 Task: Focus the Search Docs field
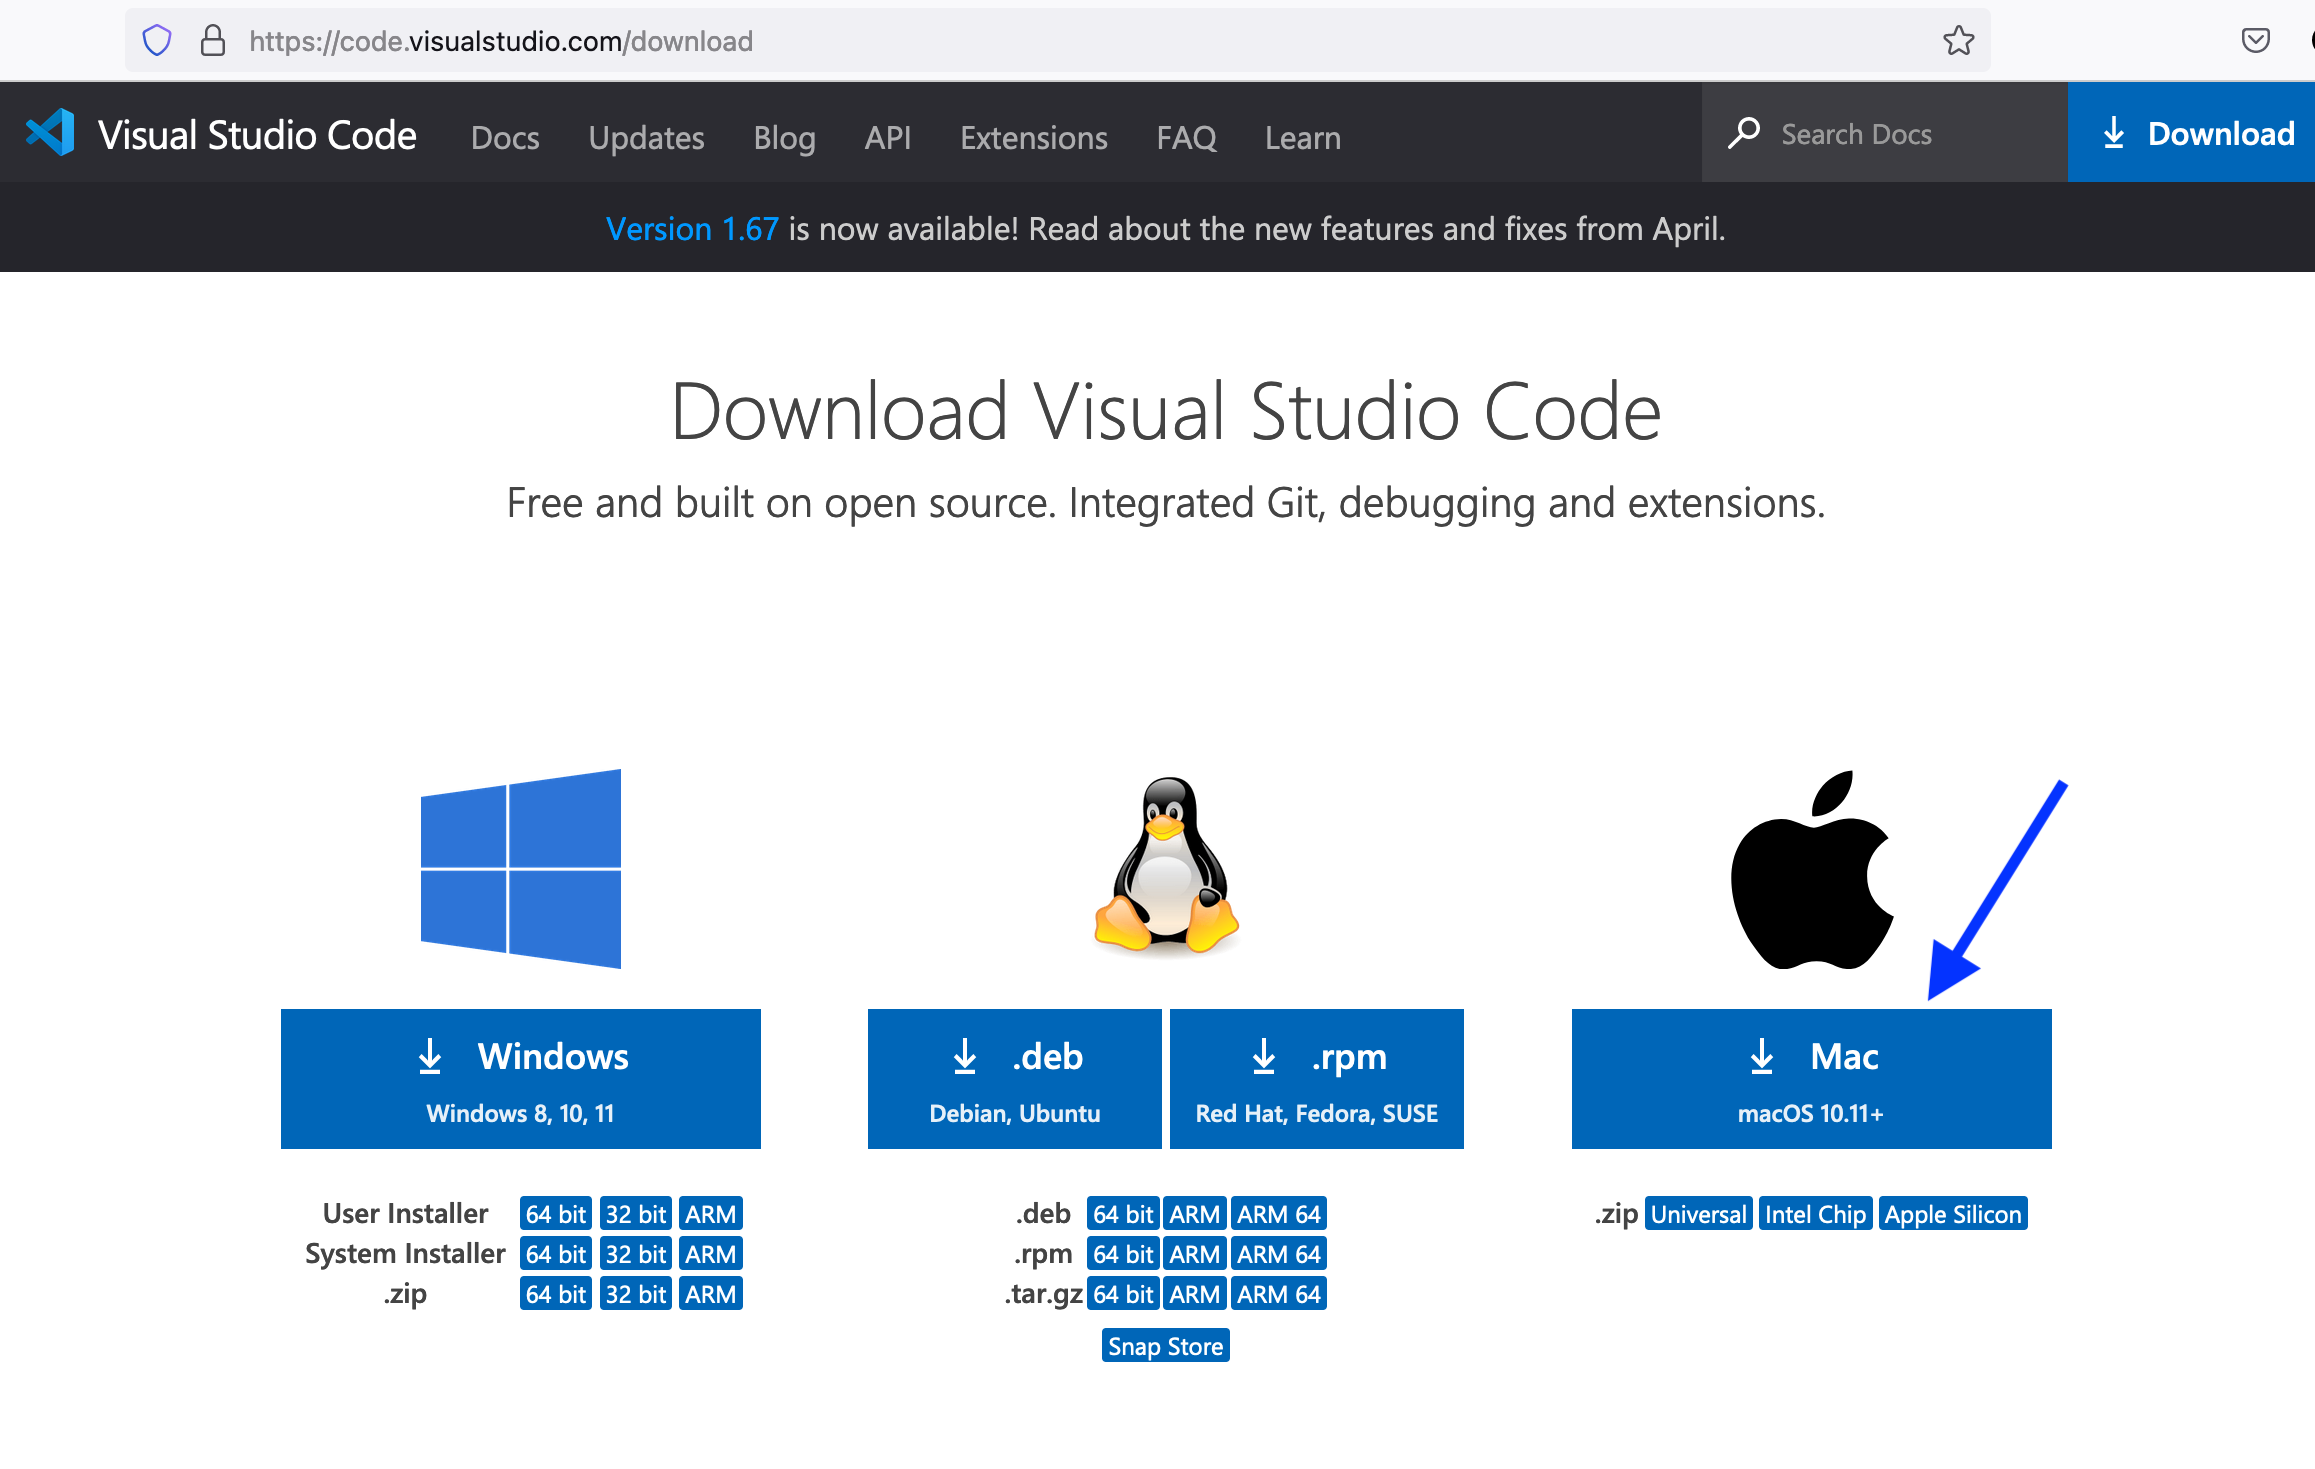[1884, 133]
